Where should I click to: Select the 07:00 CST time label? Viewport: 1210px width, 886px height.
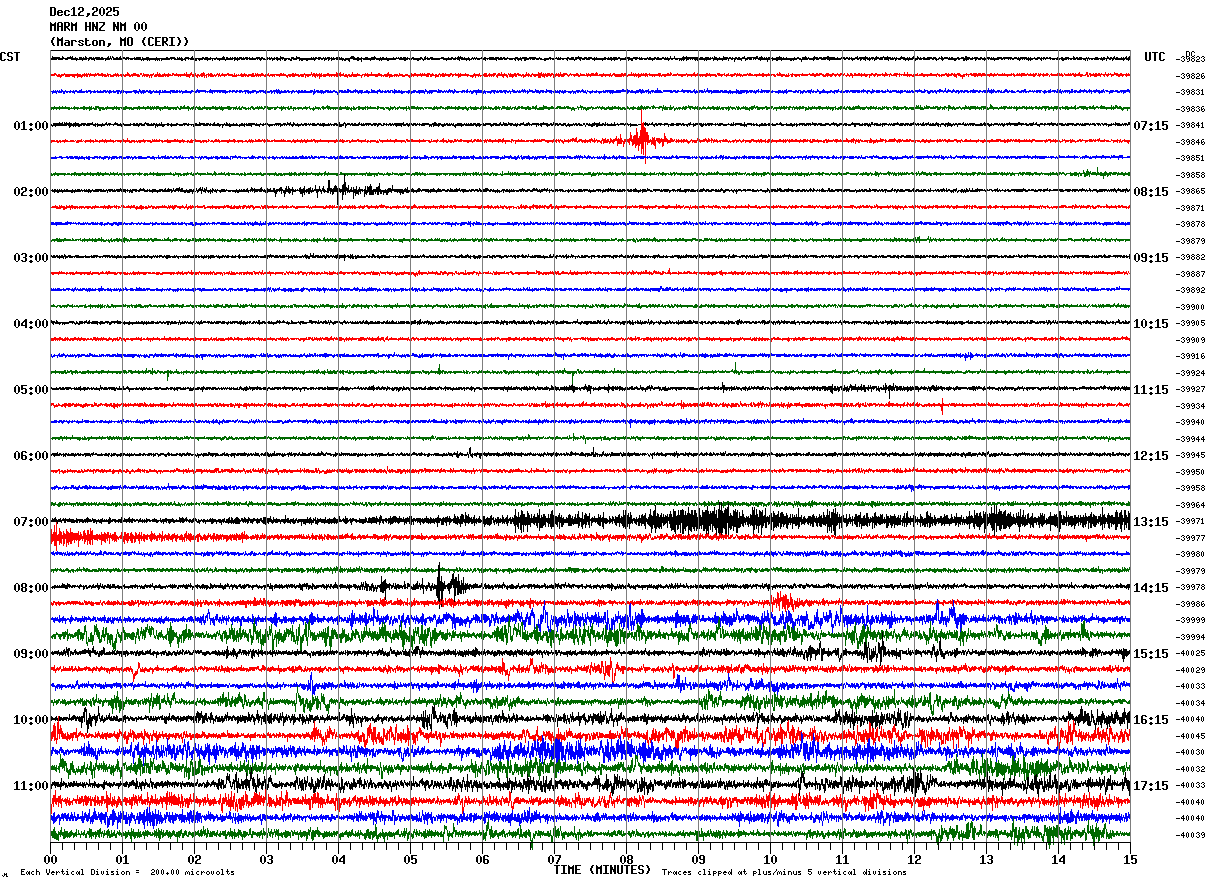pyautogui.click(x=30, y=522)
